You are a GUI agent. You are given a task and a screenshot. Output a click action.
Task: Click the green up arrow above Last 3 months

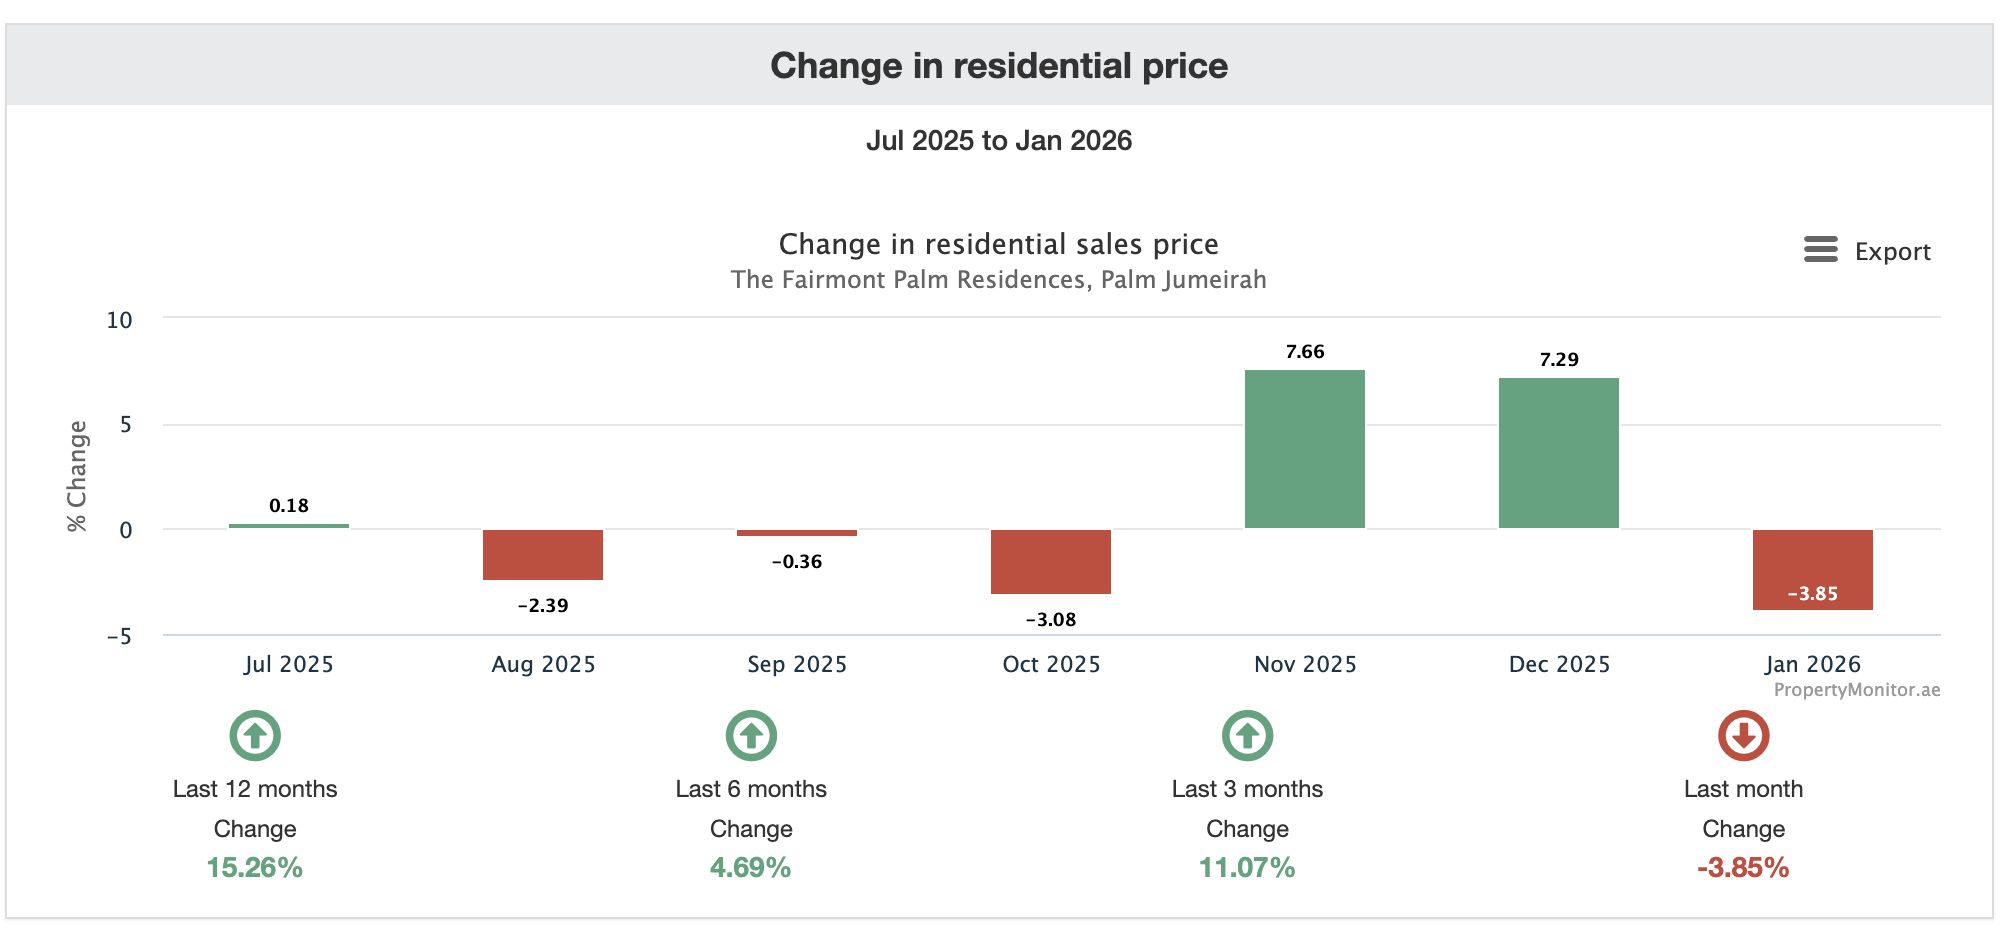point(1247,736)
